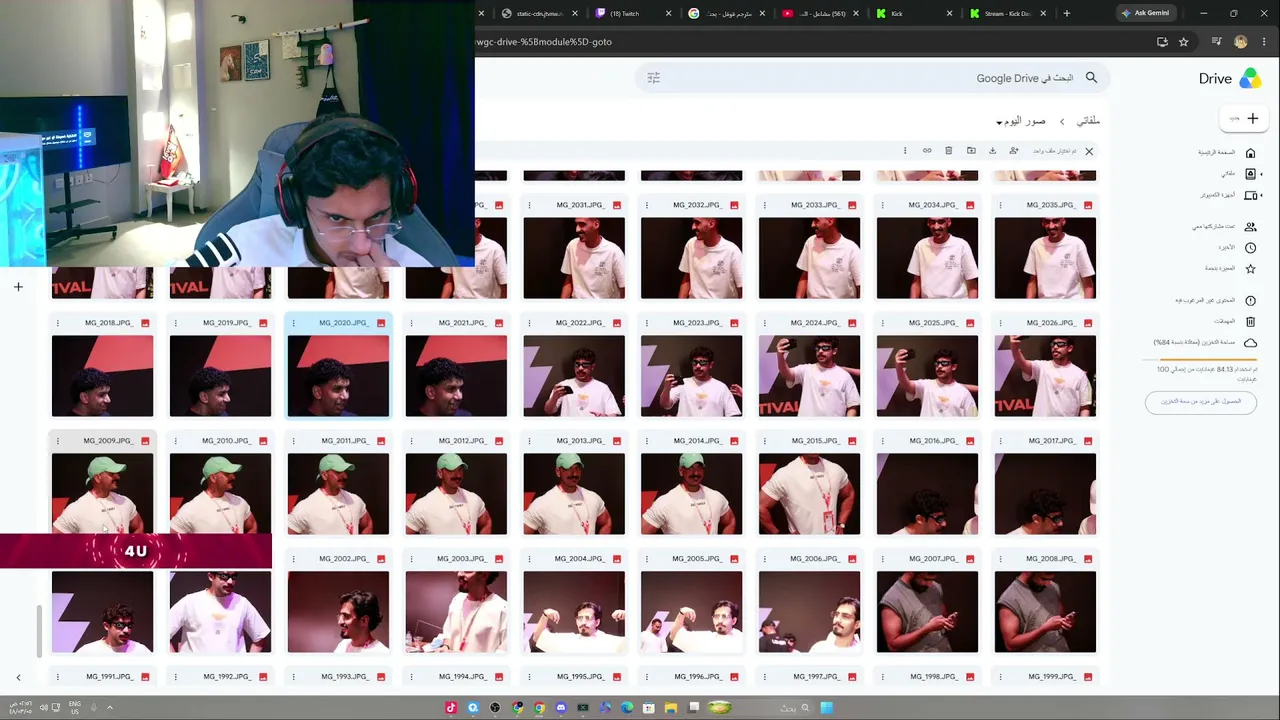The image size is (1280, 720).
Task: Click the Ask Gemini button
Action: point(1146,14)
